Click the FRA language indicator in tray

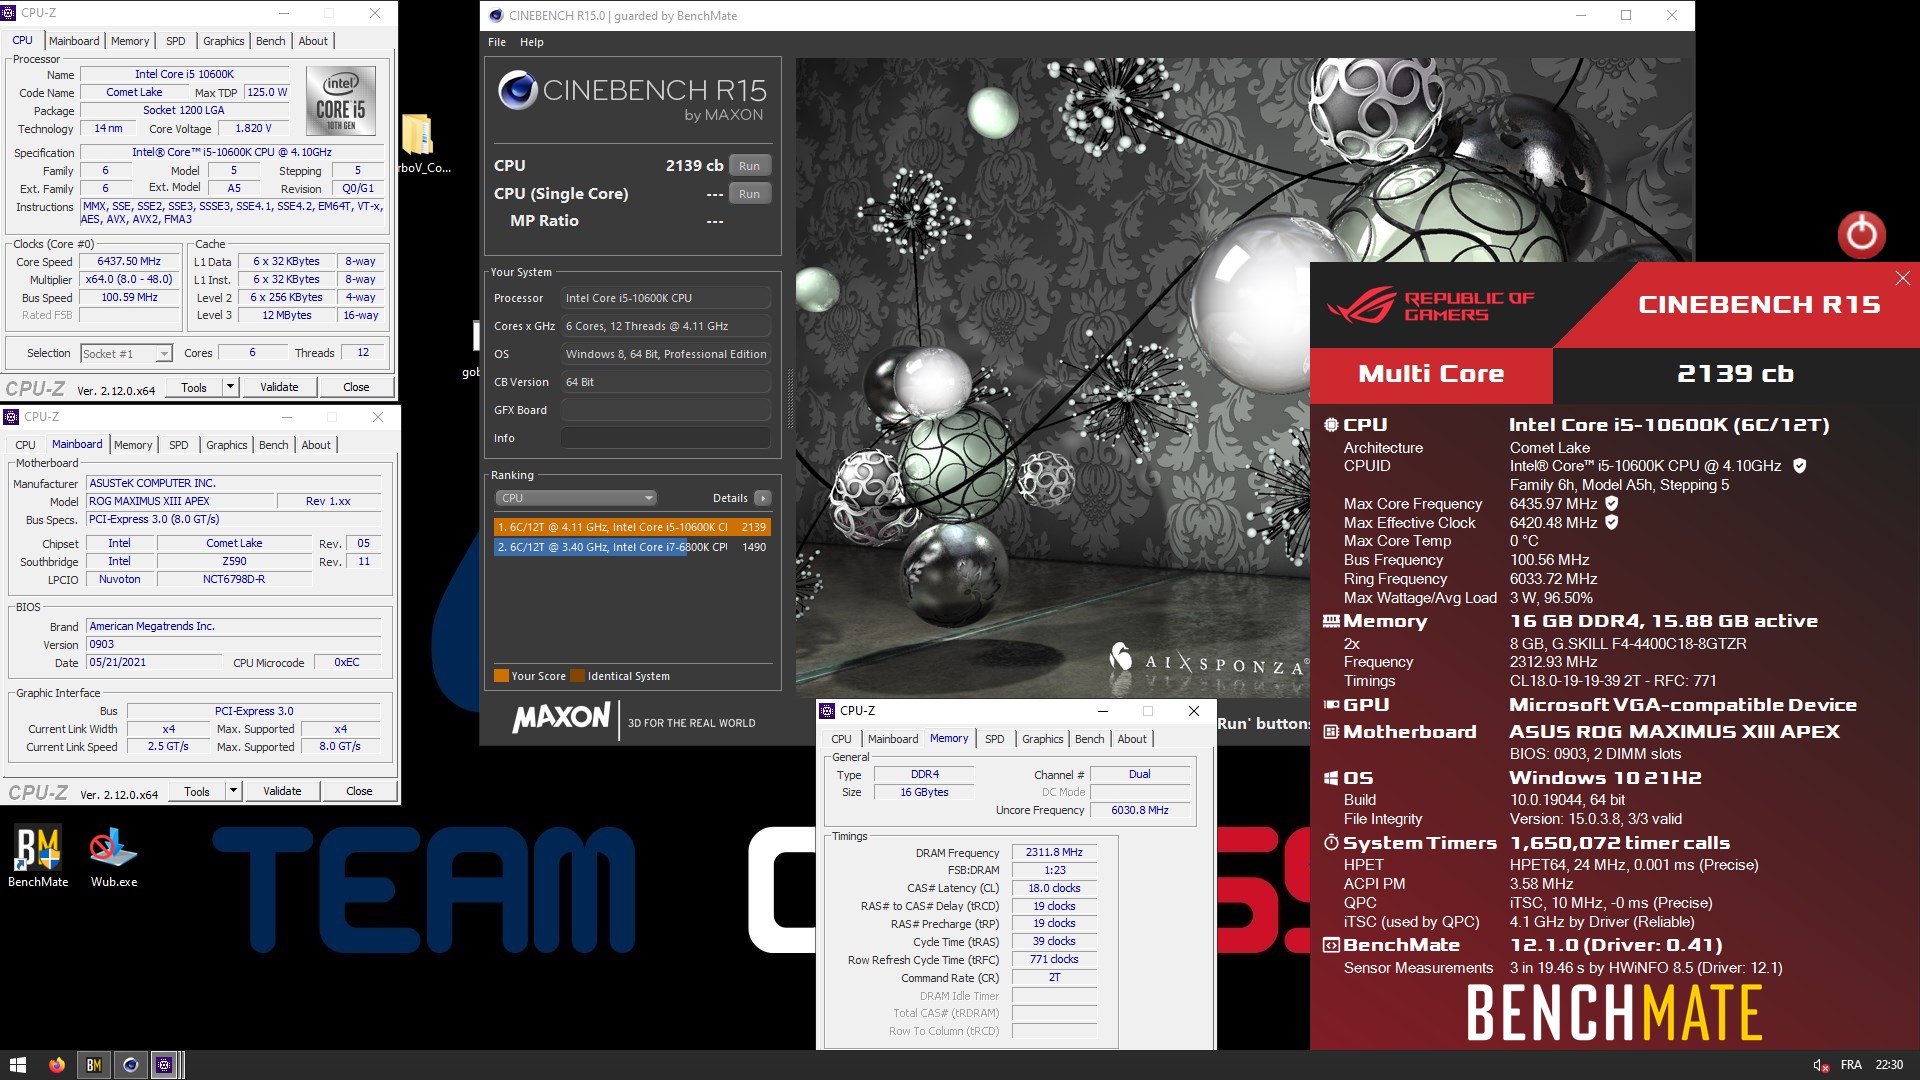pos(1851,1065)
